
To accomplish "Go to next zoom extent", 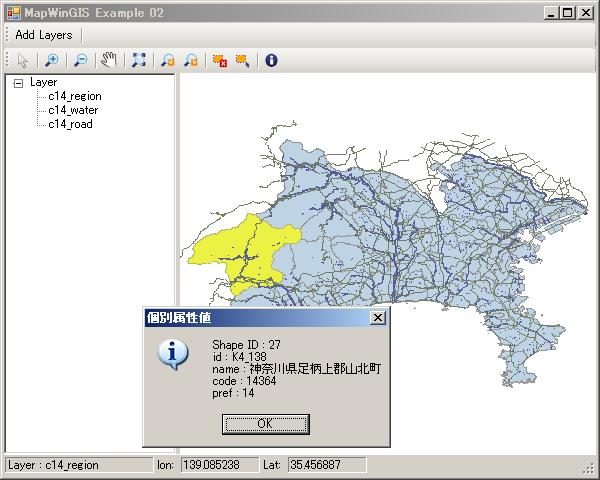I will point(190,60).
